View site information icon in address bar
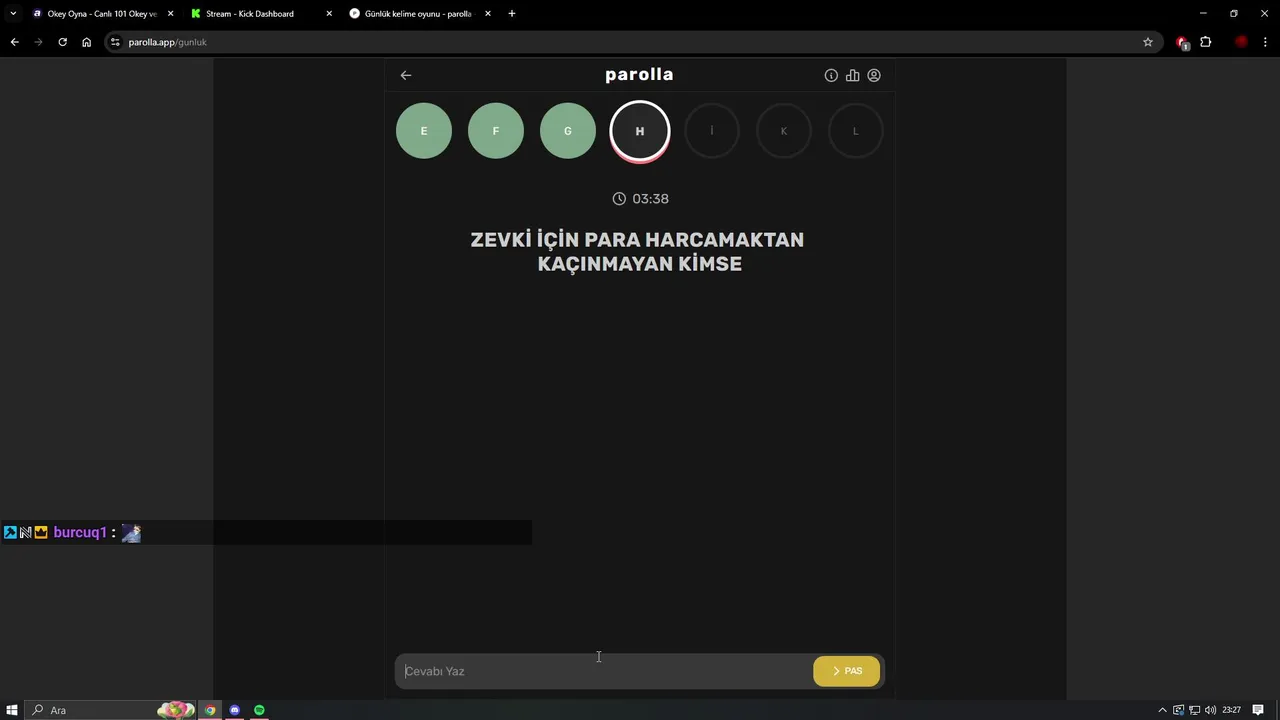 point(115,42)
